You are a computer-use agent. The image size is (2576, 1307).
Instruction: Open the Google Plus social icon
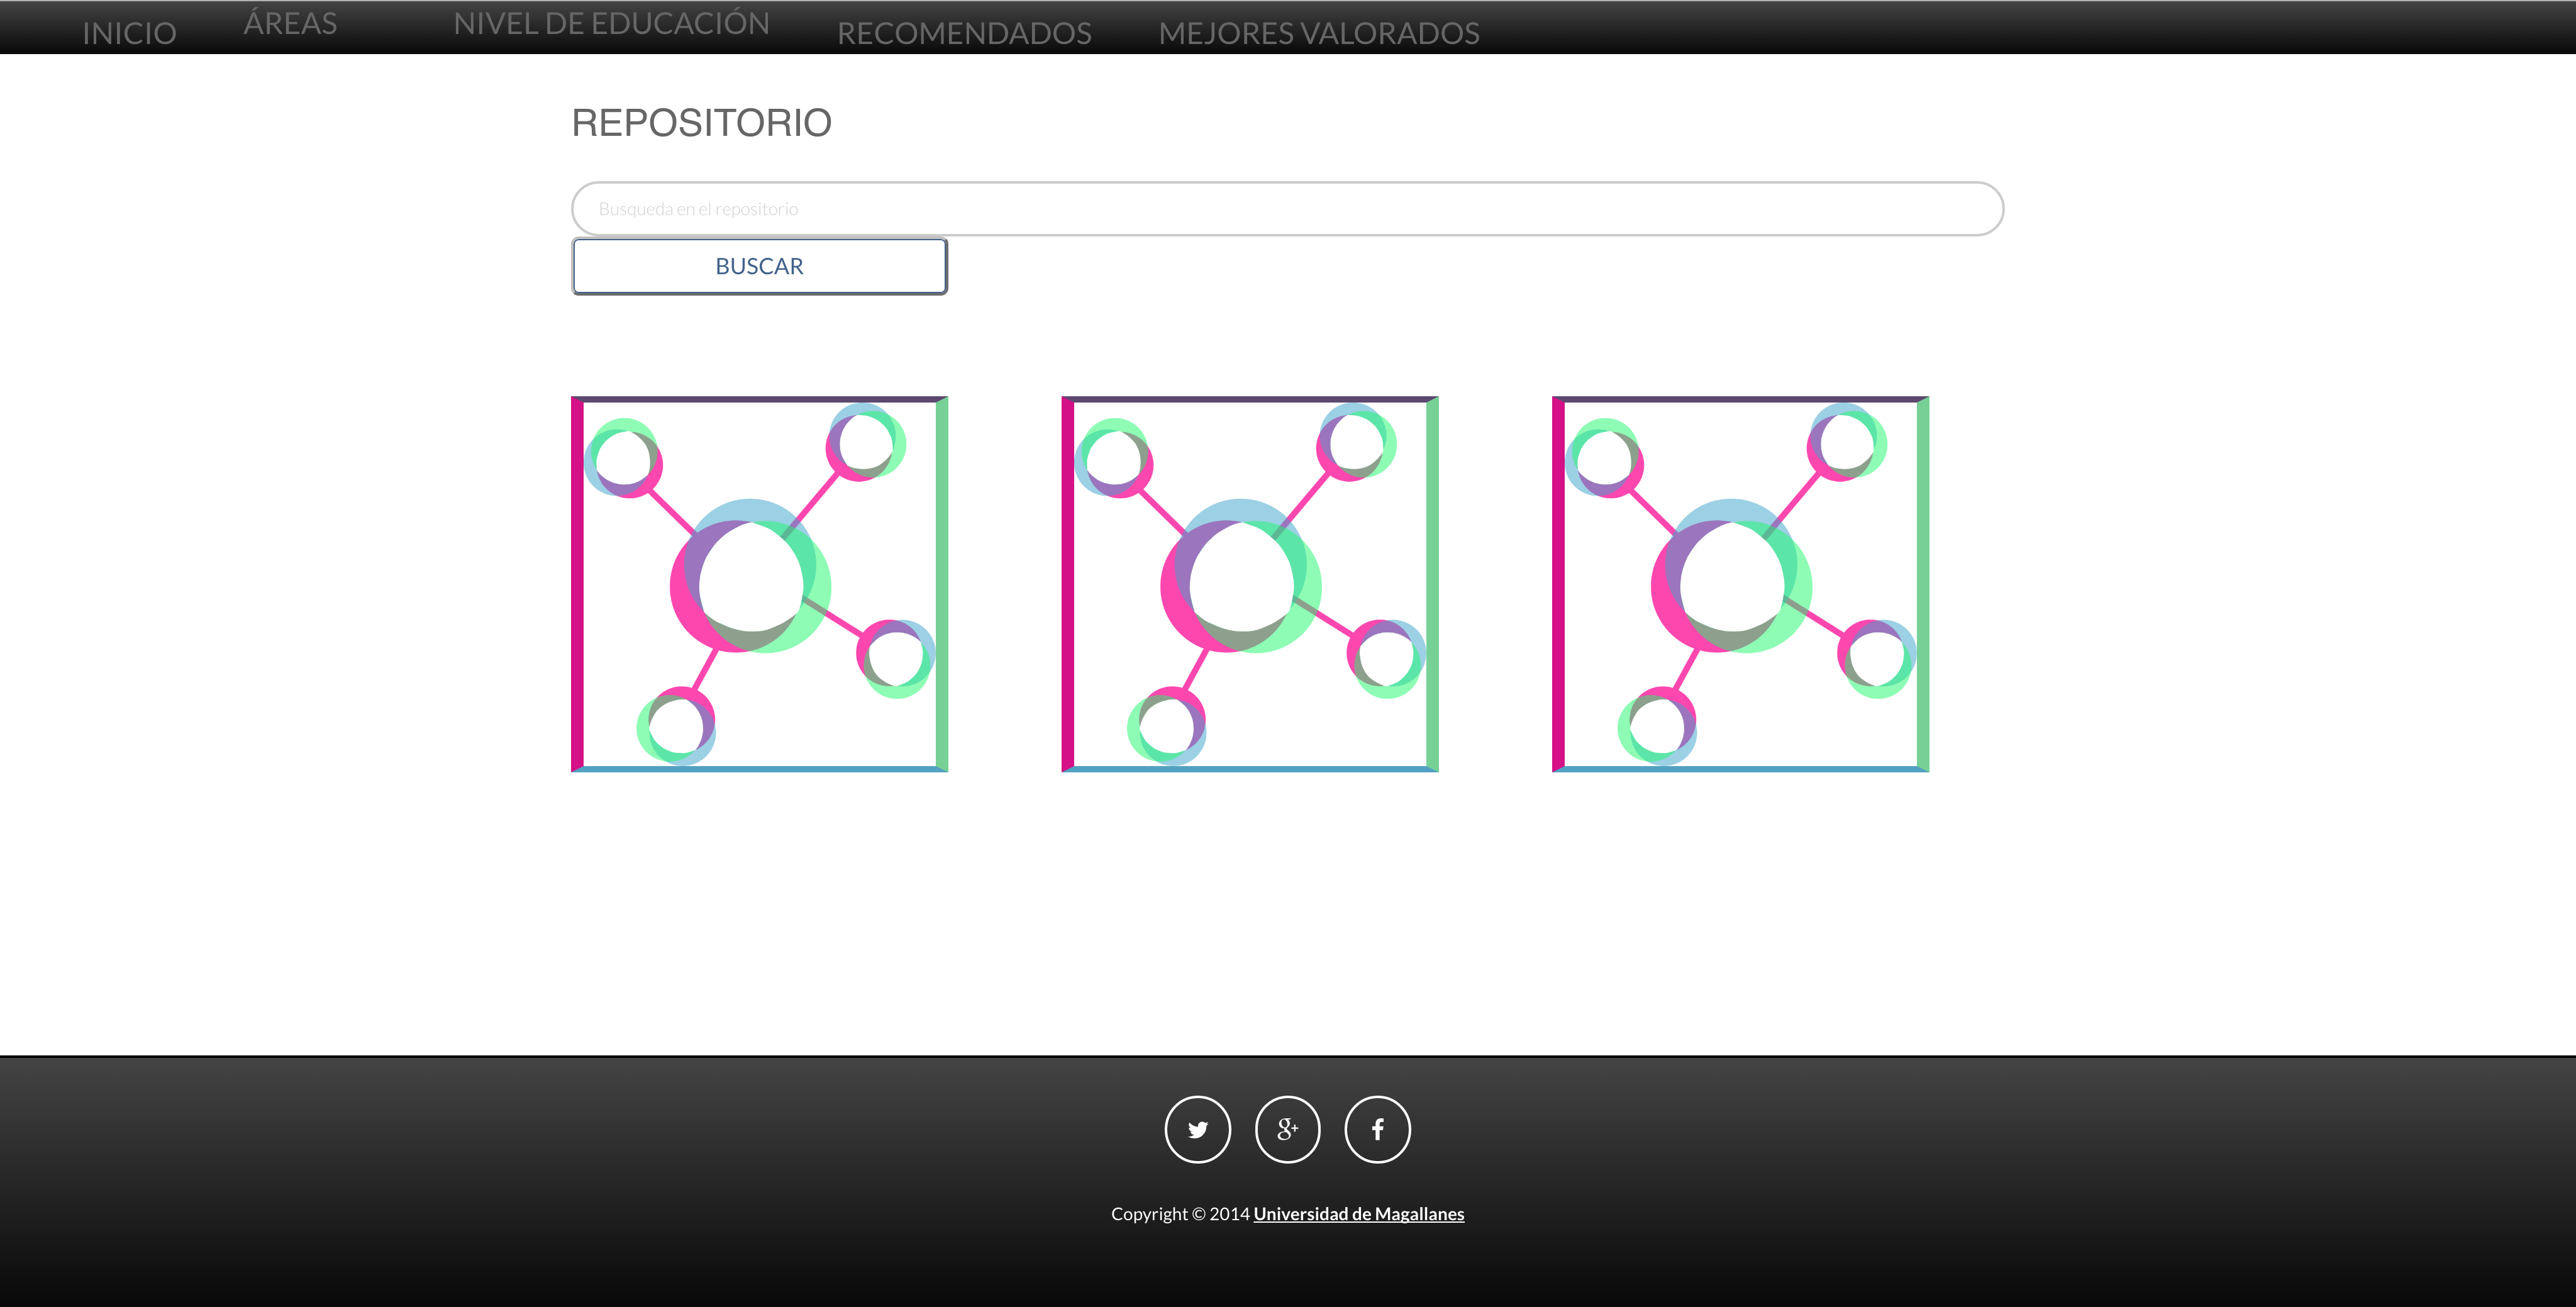pos(1287,1129)
